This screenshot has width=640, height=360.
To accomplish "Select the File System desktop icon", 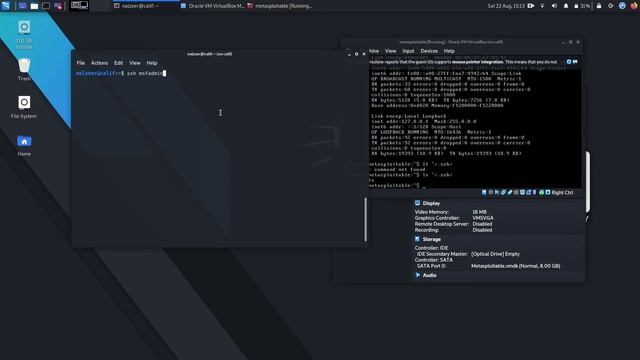I will (x=24, y=107).
